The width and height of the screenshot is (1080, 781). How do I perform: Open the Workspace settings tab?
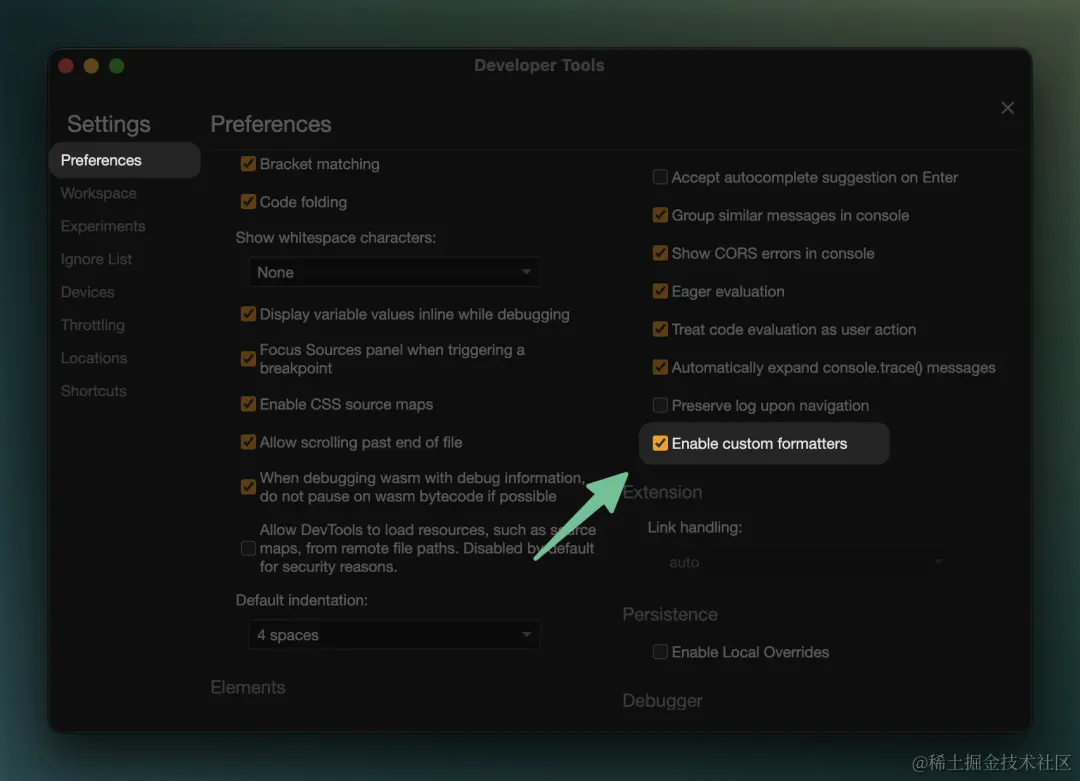pos(98,194)
